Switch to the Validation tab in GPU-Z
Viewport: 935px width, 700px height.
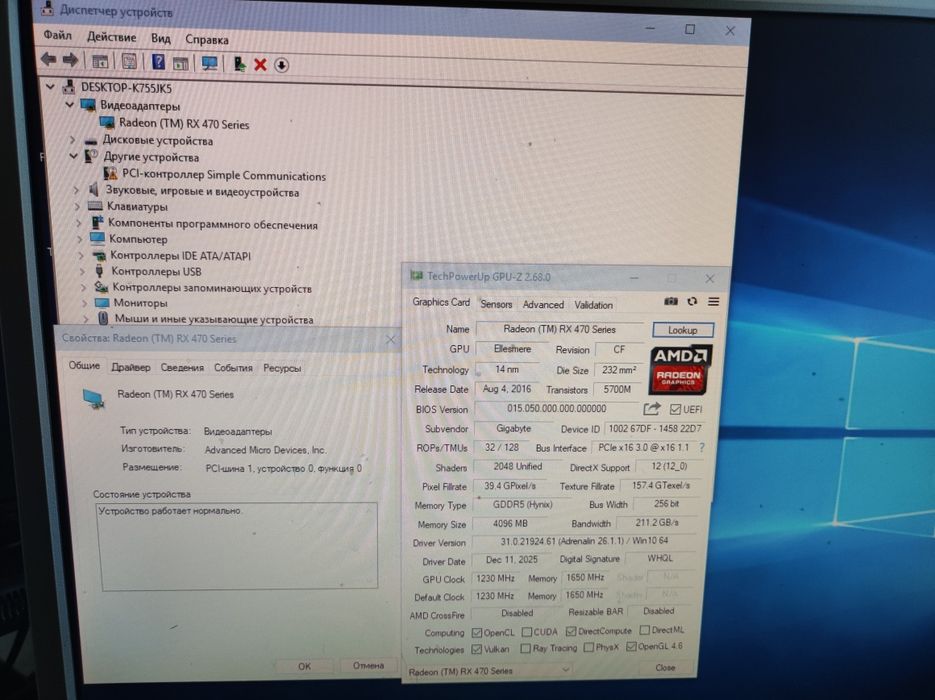[x=593, y=305]
